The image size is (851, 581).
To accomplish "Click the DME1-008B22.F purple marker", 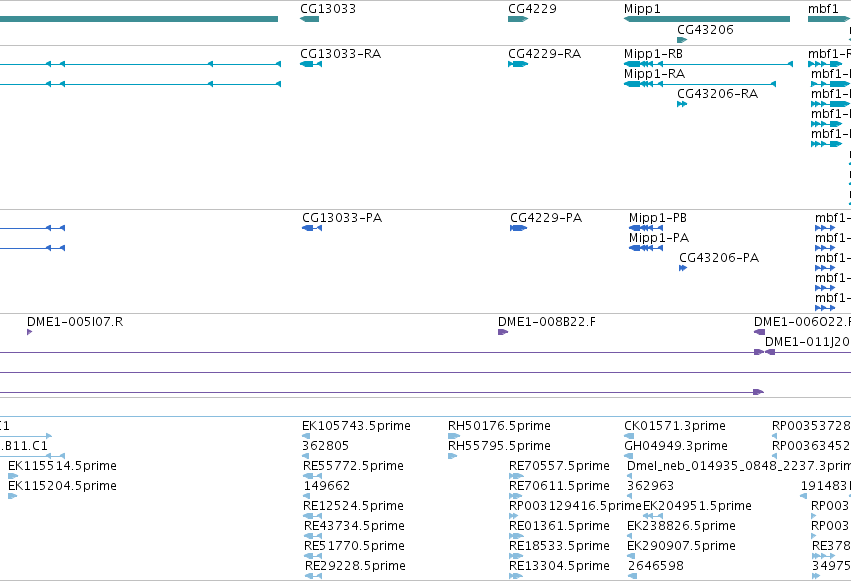I will pyautogui.click(x=503, y=332).
